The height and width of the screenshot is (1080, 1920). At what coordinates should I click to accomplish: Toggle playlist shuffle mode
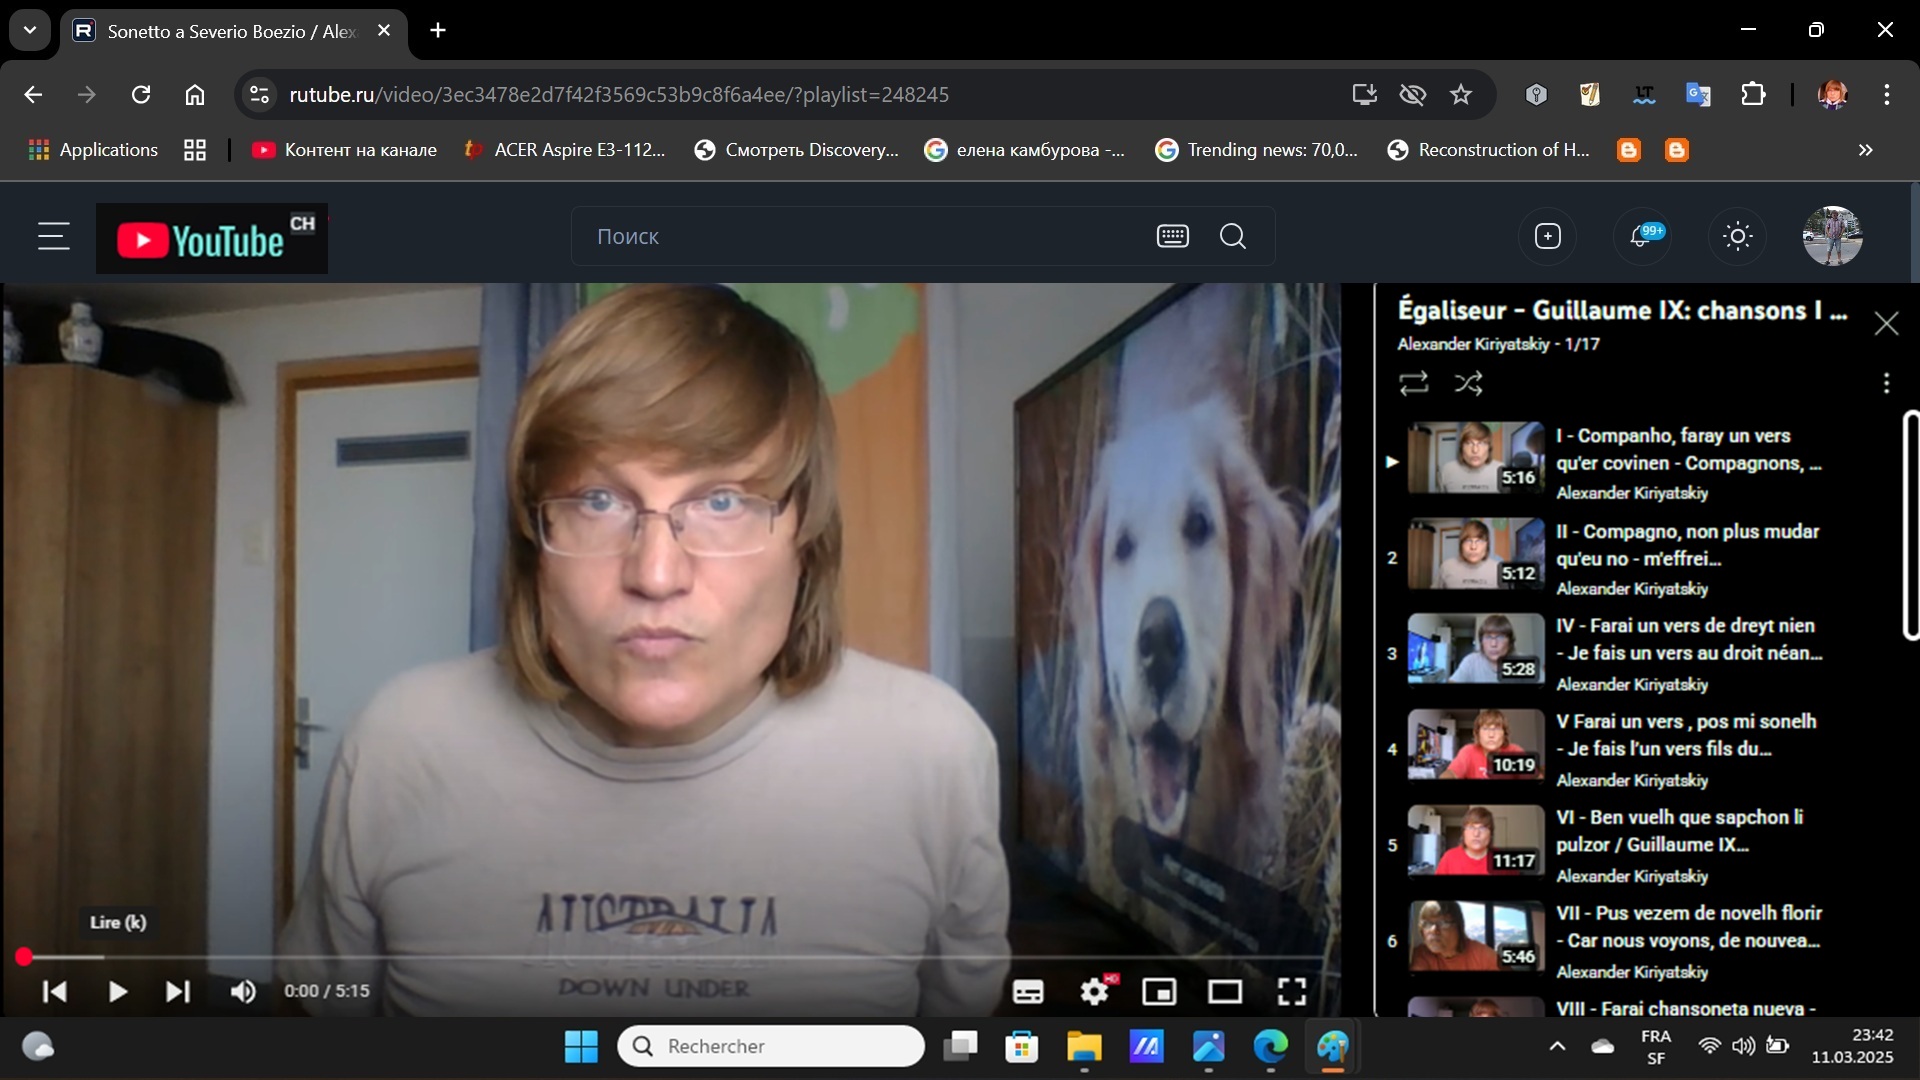coord(1468,383)
